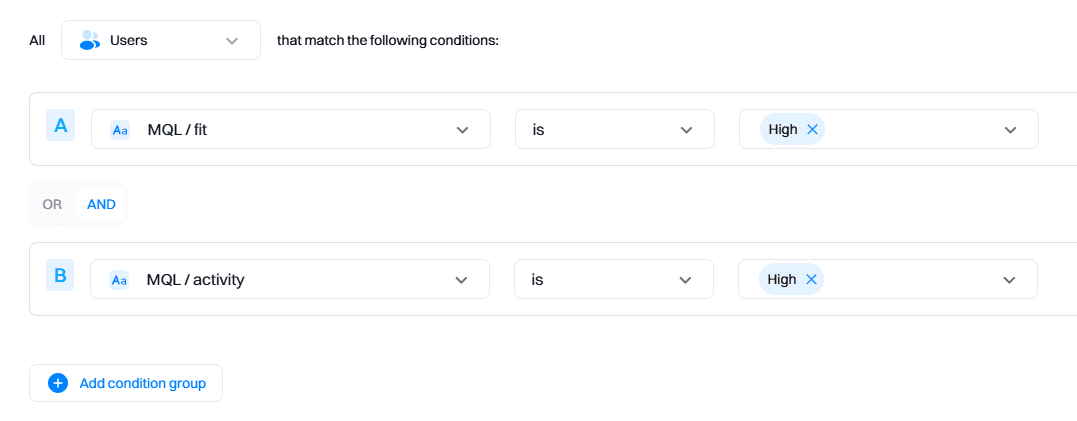
Task: Select the condition B letter badge
Action: coord(60,276)
